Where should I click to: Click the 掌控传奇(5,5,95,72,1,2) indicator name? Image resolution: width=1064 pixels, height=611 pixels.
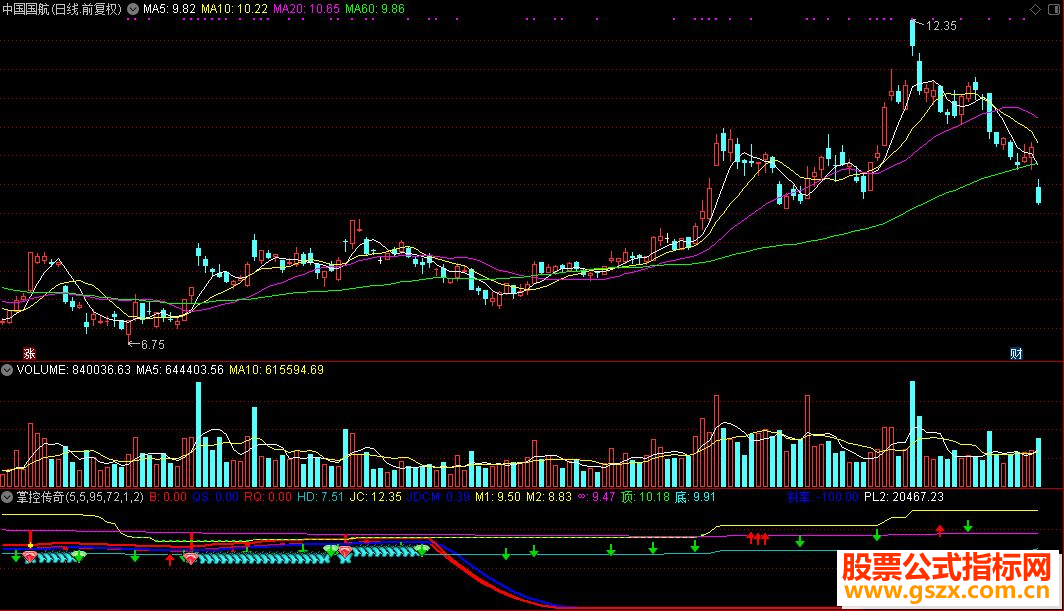[80, 497]
